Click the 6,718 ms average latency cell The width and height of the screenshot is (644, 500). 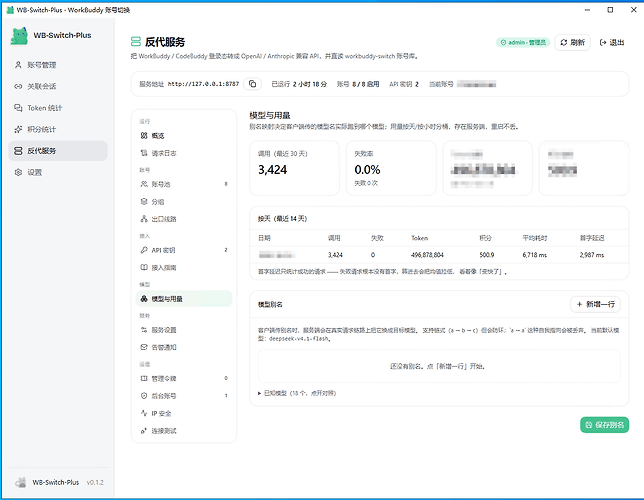(534, 255)
